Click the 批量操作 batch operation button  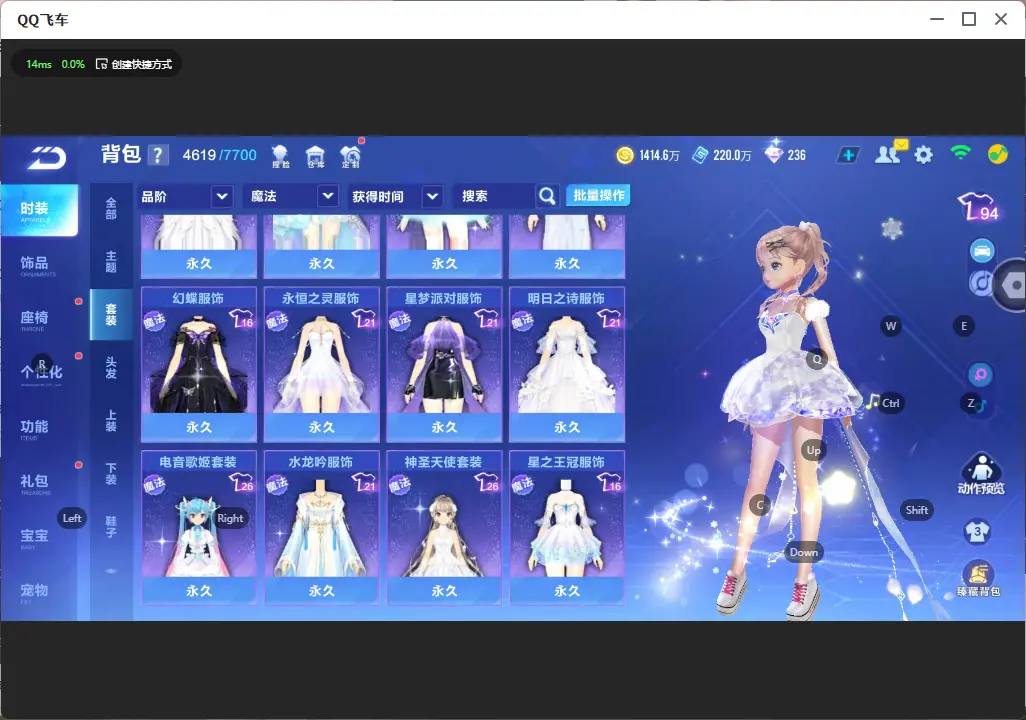pyautogui.click(x=598, y=196)
